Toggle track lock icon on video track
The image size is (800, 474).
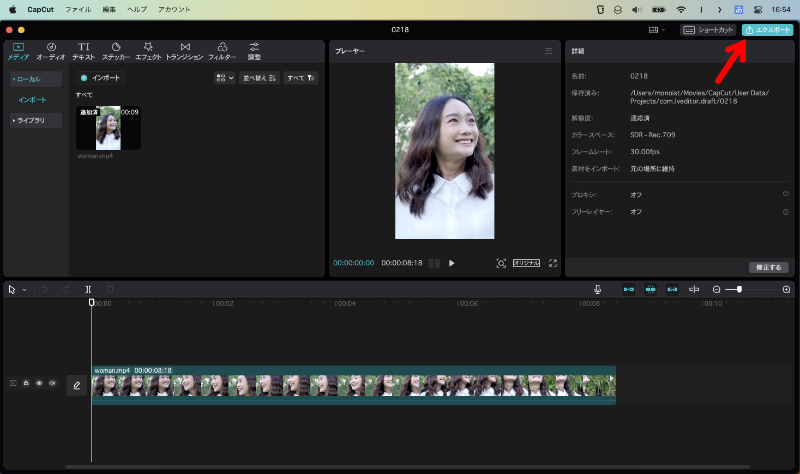click(x=26, y=383)
